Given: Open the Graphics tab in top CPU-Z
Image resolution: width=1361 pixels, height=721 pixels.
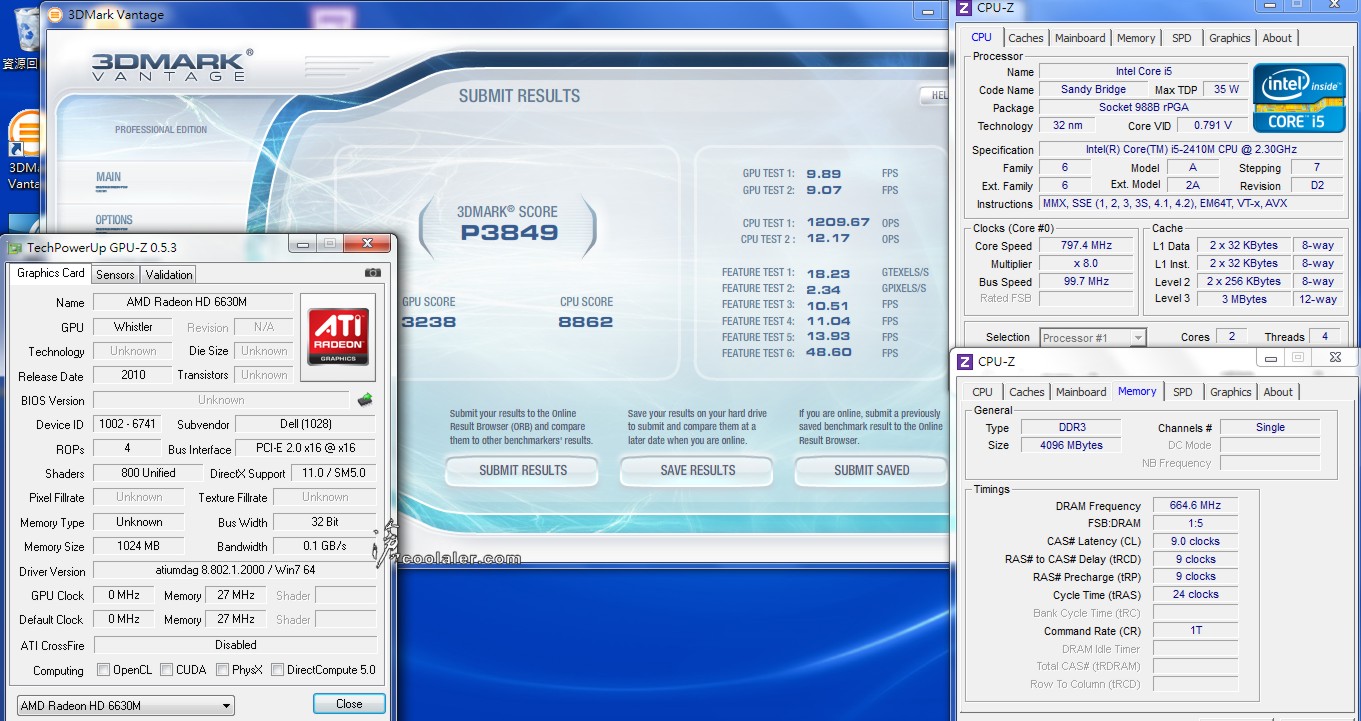Looking at the screenshot, I should coord(1230,38).
